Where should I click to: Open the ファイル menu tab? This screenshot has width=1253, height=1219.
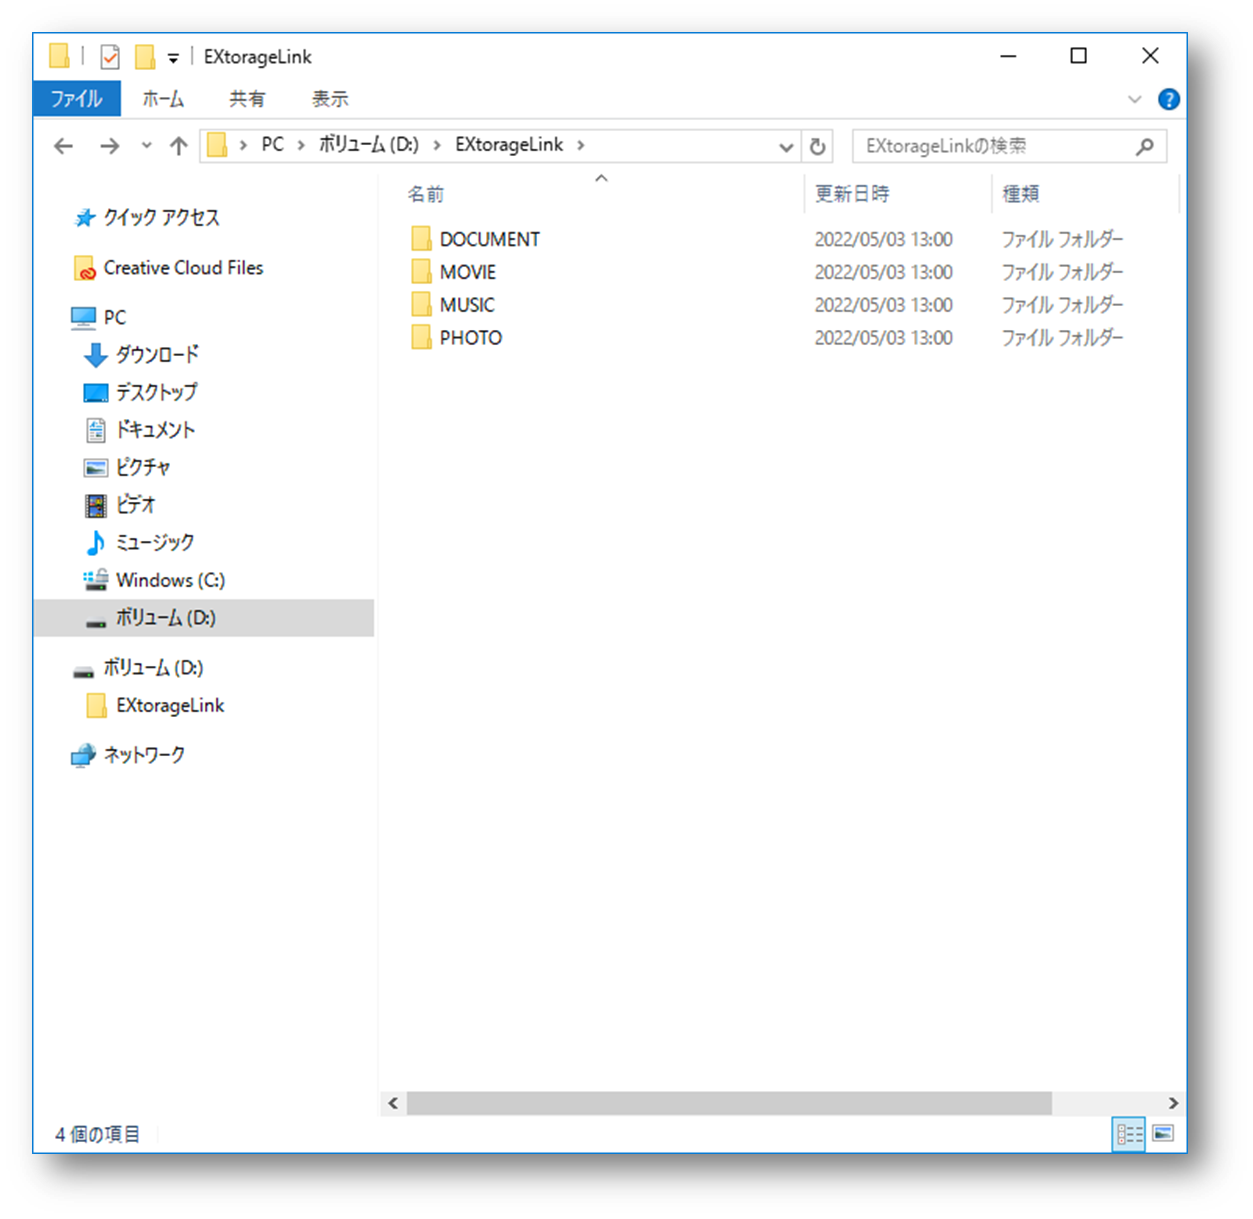[x=77, y=99]
